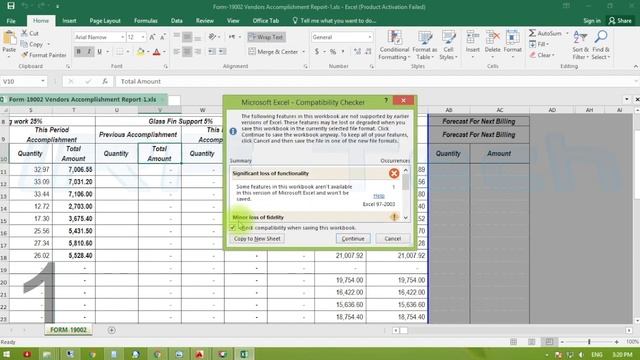Click the Cut scissors icon

[x=24, y=33]
